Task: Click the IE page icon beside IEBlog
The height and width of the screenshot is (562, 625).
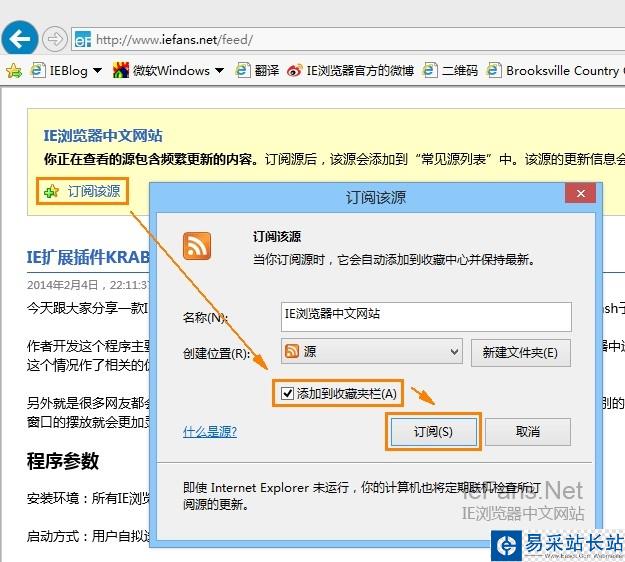Action: click(38, 71)
